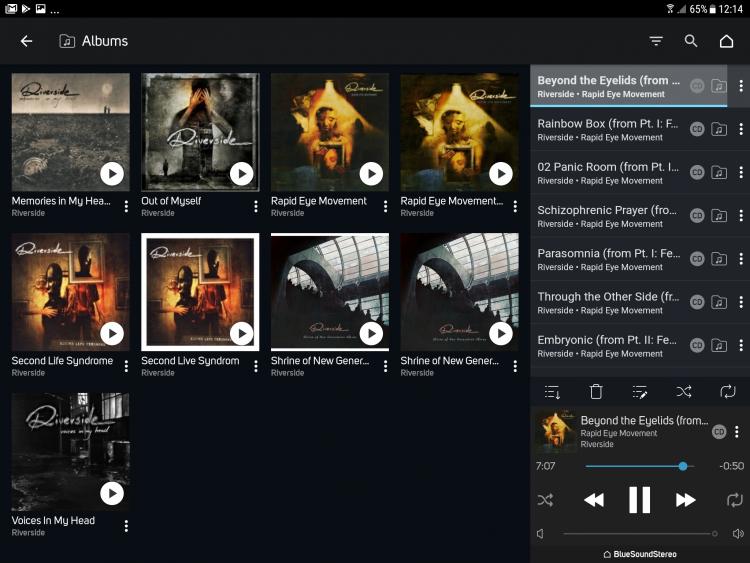Image resolution: width=750 pixels, height=563 pixels.
Task: Open the battery status in status bar
Action: coord(703,9)
